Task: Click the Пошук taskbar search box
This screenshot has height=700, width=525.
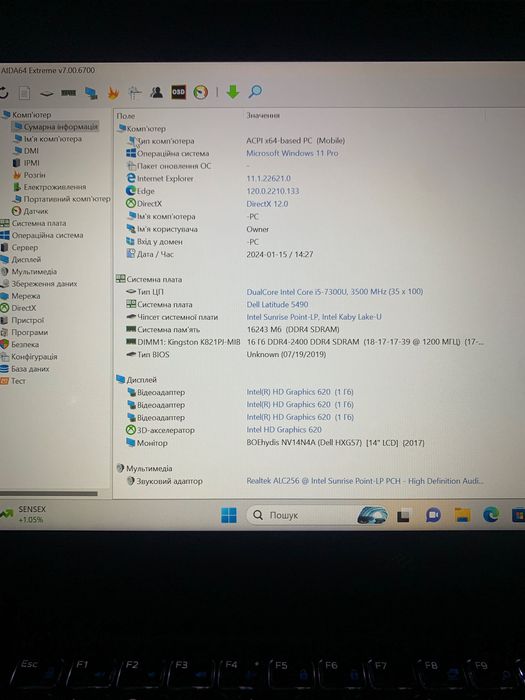Action: pos(317,515)
